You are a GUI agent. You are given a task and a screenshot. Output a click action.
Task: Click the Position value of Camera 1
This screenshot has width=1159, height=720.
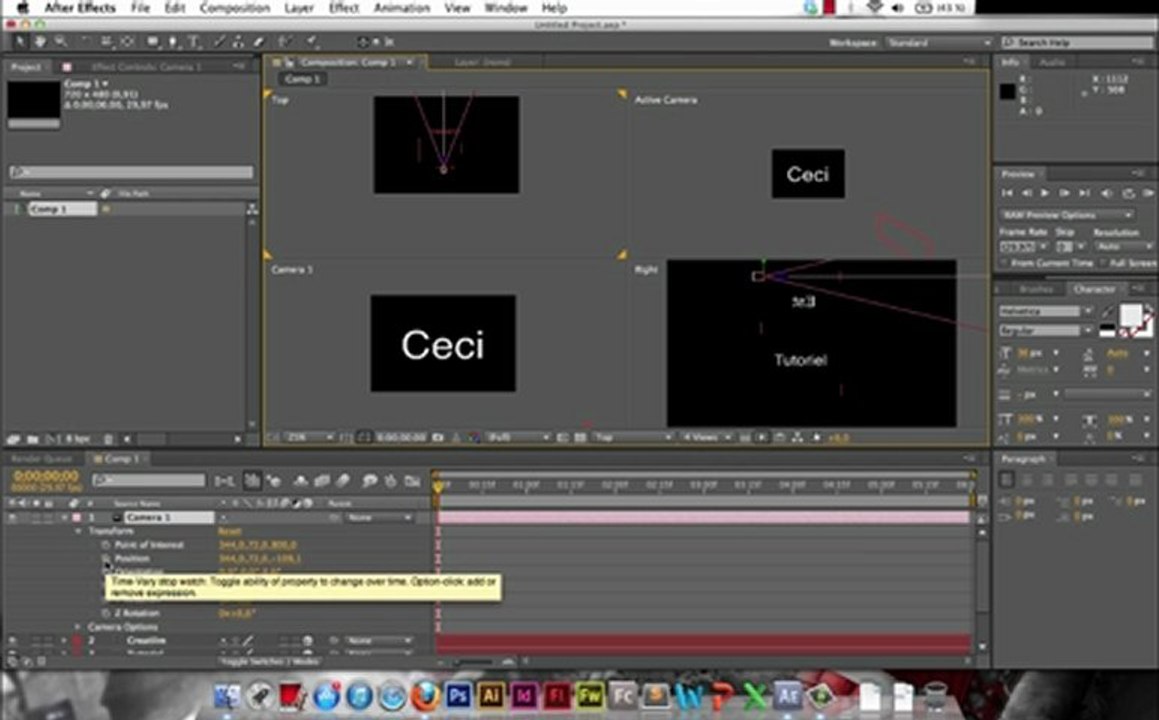(259, 558)
